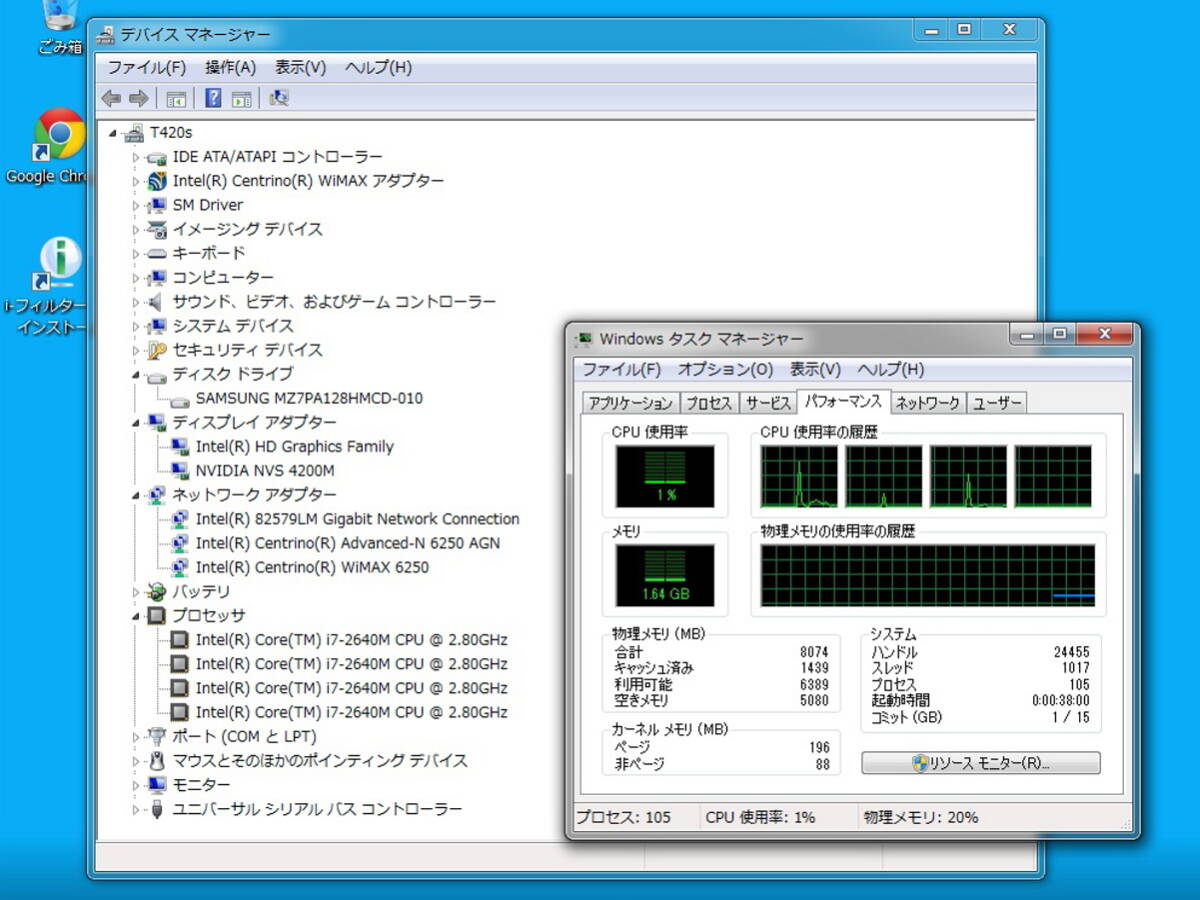The image size is (1200, 900).
Task: Expand the IDE ATA/ATAPI コントローラー node
Action: [137, 157]
